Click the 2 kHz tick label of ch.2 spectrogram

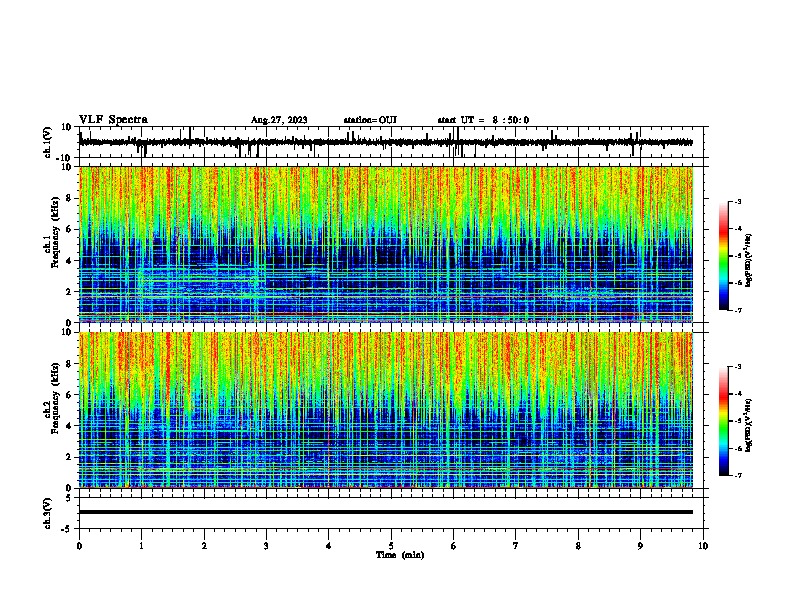[x=70, y=457]
